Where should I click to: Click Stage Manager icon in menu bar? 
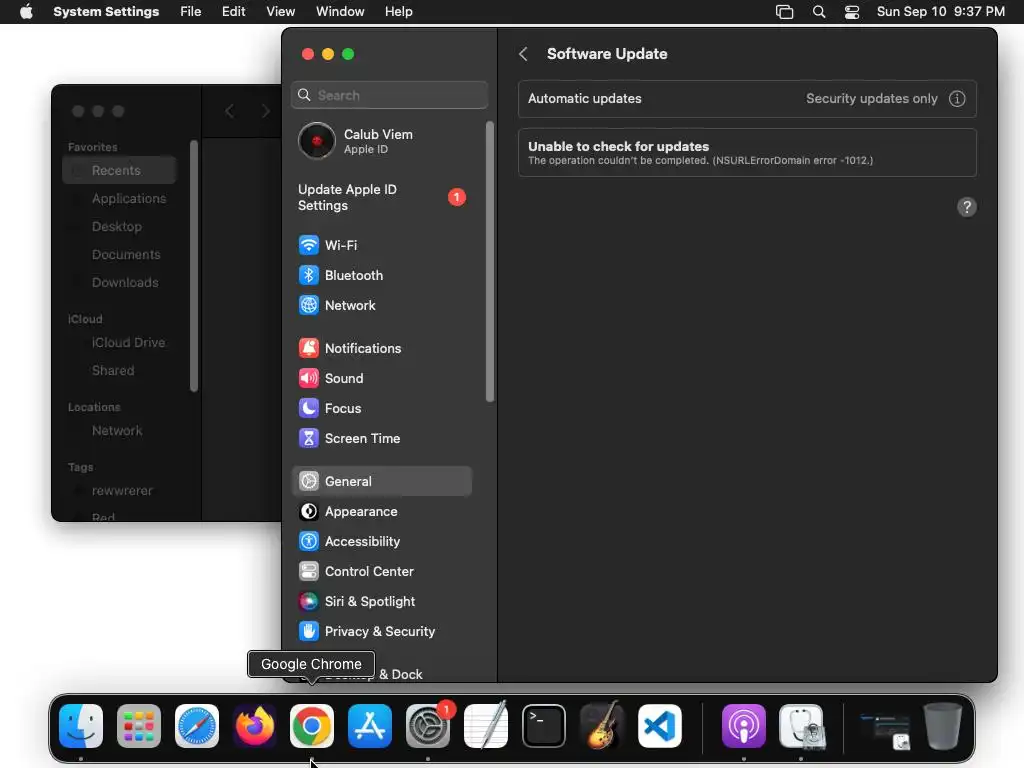coord(784,12)
